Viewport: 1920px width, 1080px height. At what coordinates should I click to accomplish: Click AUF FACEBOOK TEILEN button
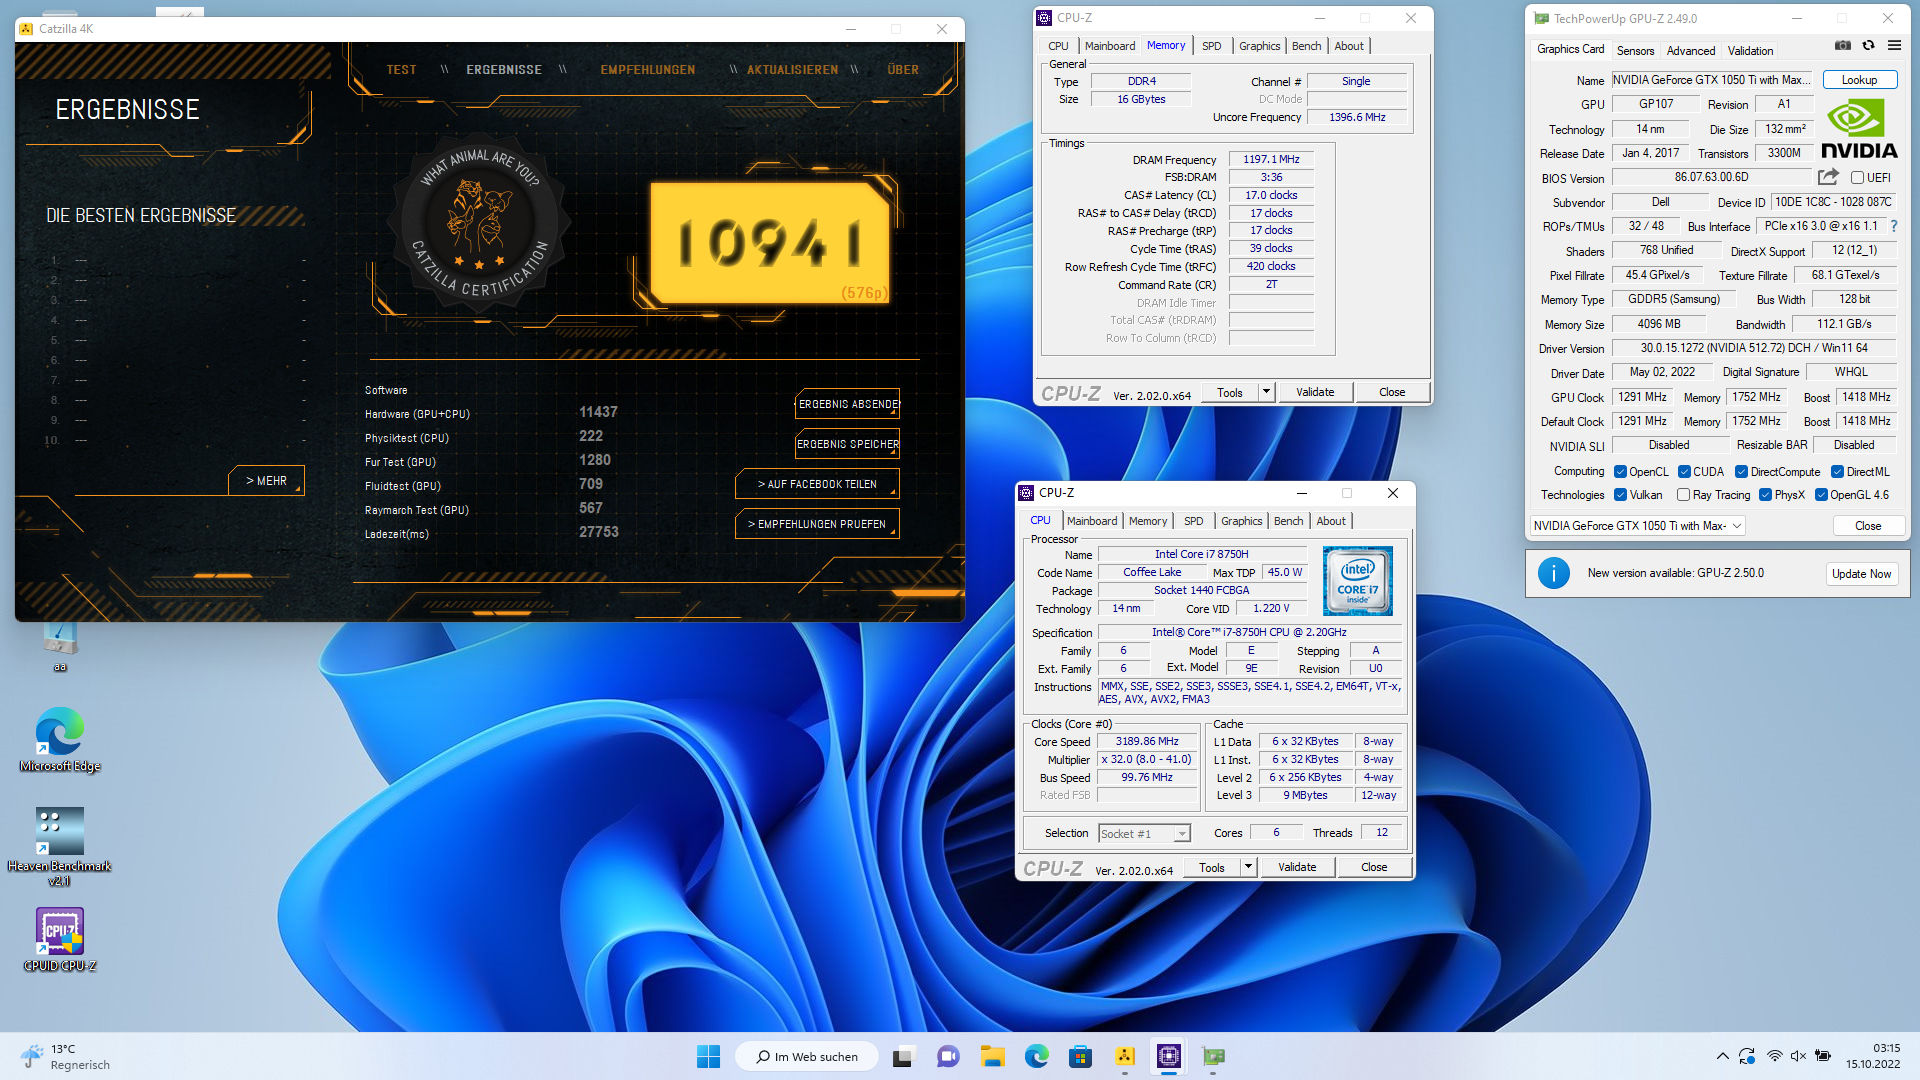817,484
